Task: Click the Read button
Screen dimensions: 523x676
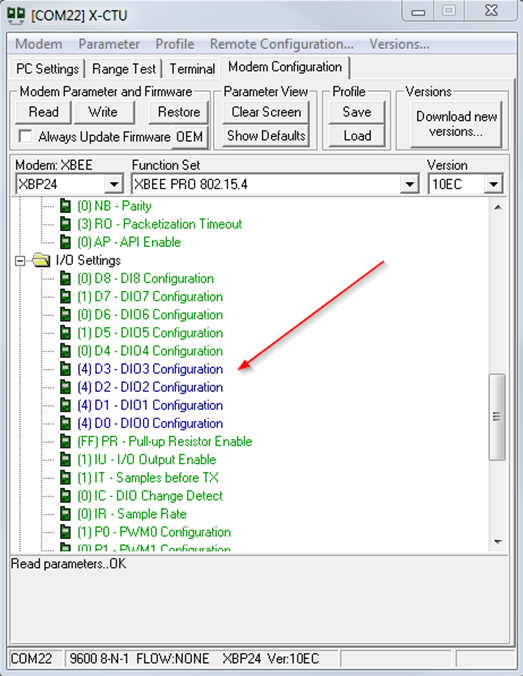Action: 44,112
